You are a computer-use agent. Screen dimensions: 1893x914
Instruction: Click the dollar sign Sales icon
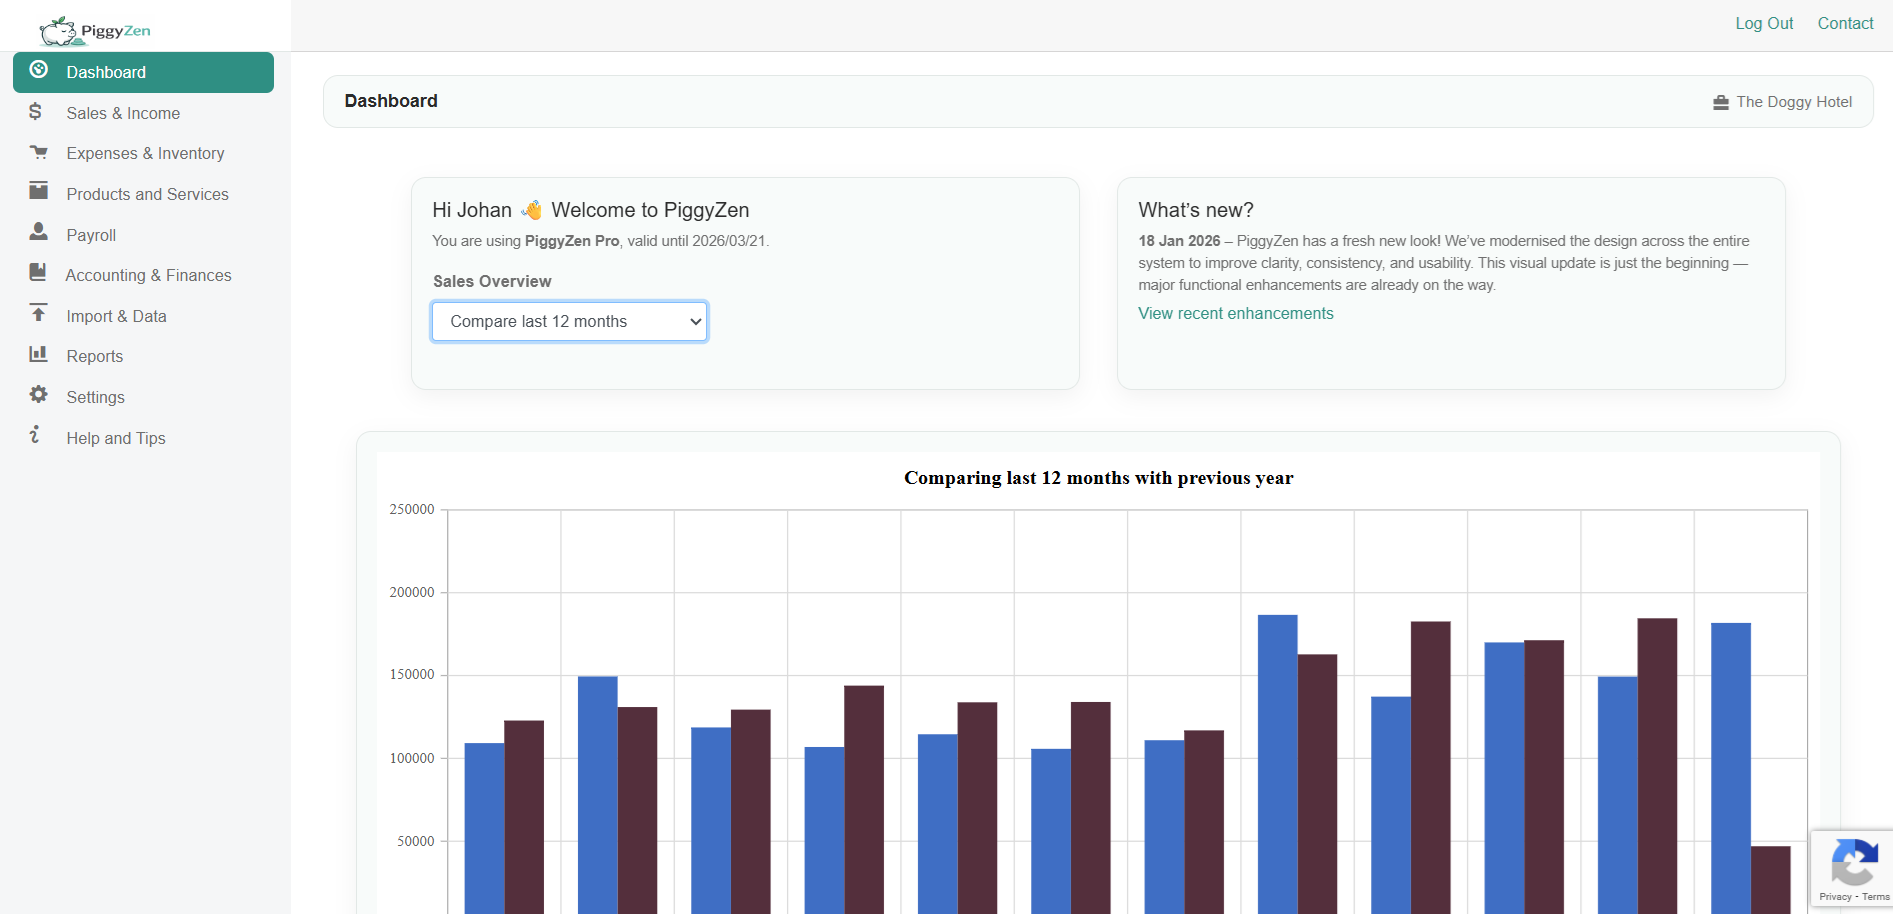point(36,112)
